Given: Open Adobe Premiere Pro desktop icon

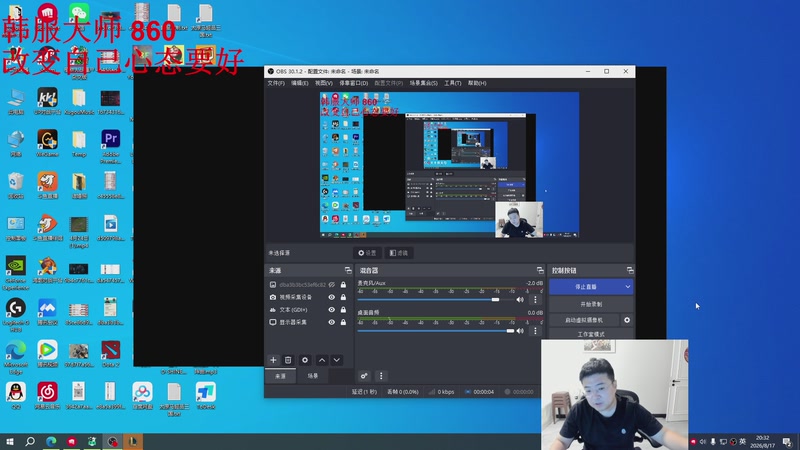Looking at the screenshot, I should 111,145.
